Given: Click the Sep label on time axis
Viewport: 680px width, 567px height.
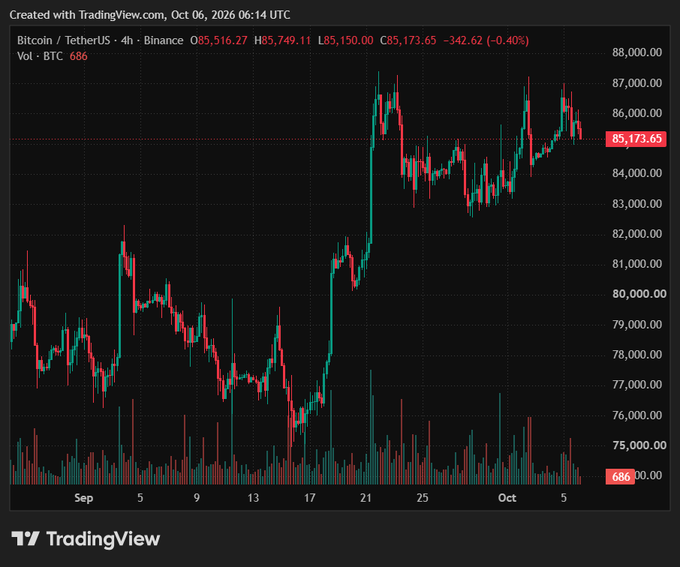Looking at the screenshot, I should coord(84,498).
